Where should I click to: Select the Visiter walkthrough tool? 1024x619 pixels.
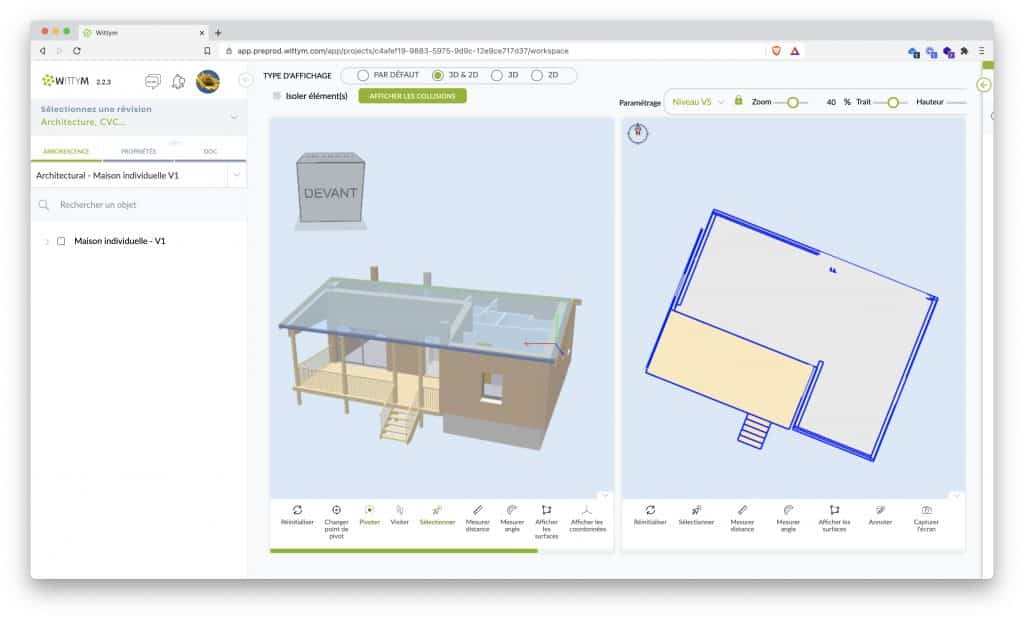tap(399, 514)
